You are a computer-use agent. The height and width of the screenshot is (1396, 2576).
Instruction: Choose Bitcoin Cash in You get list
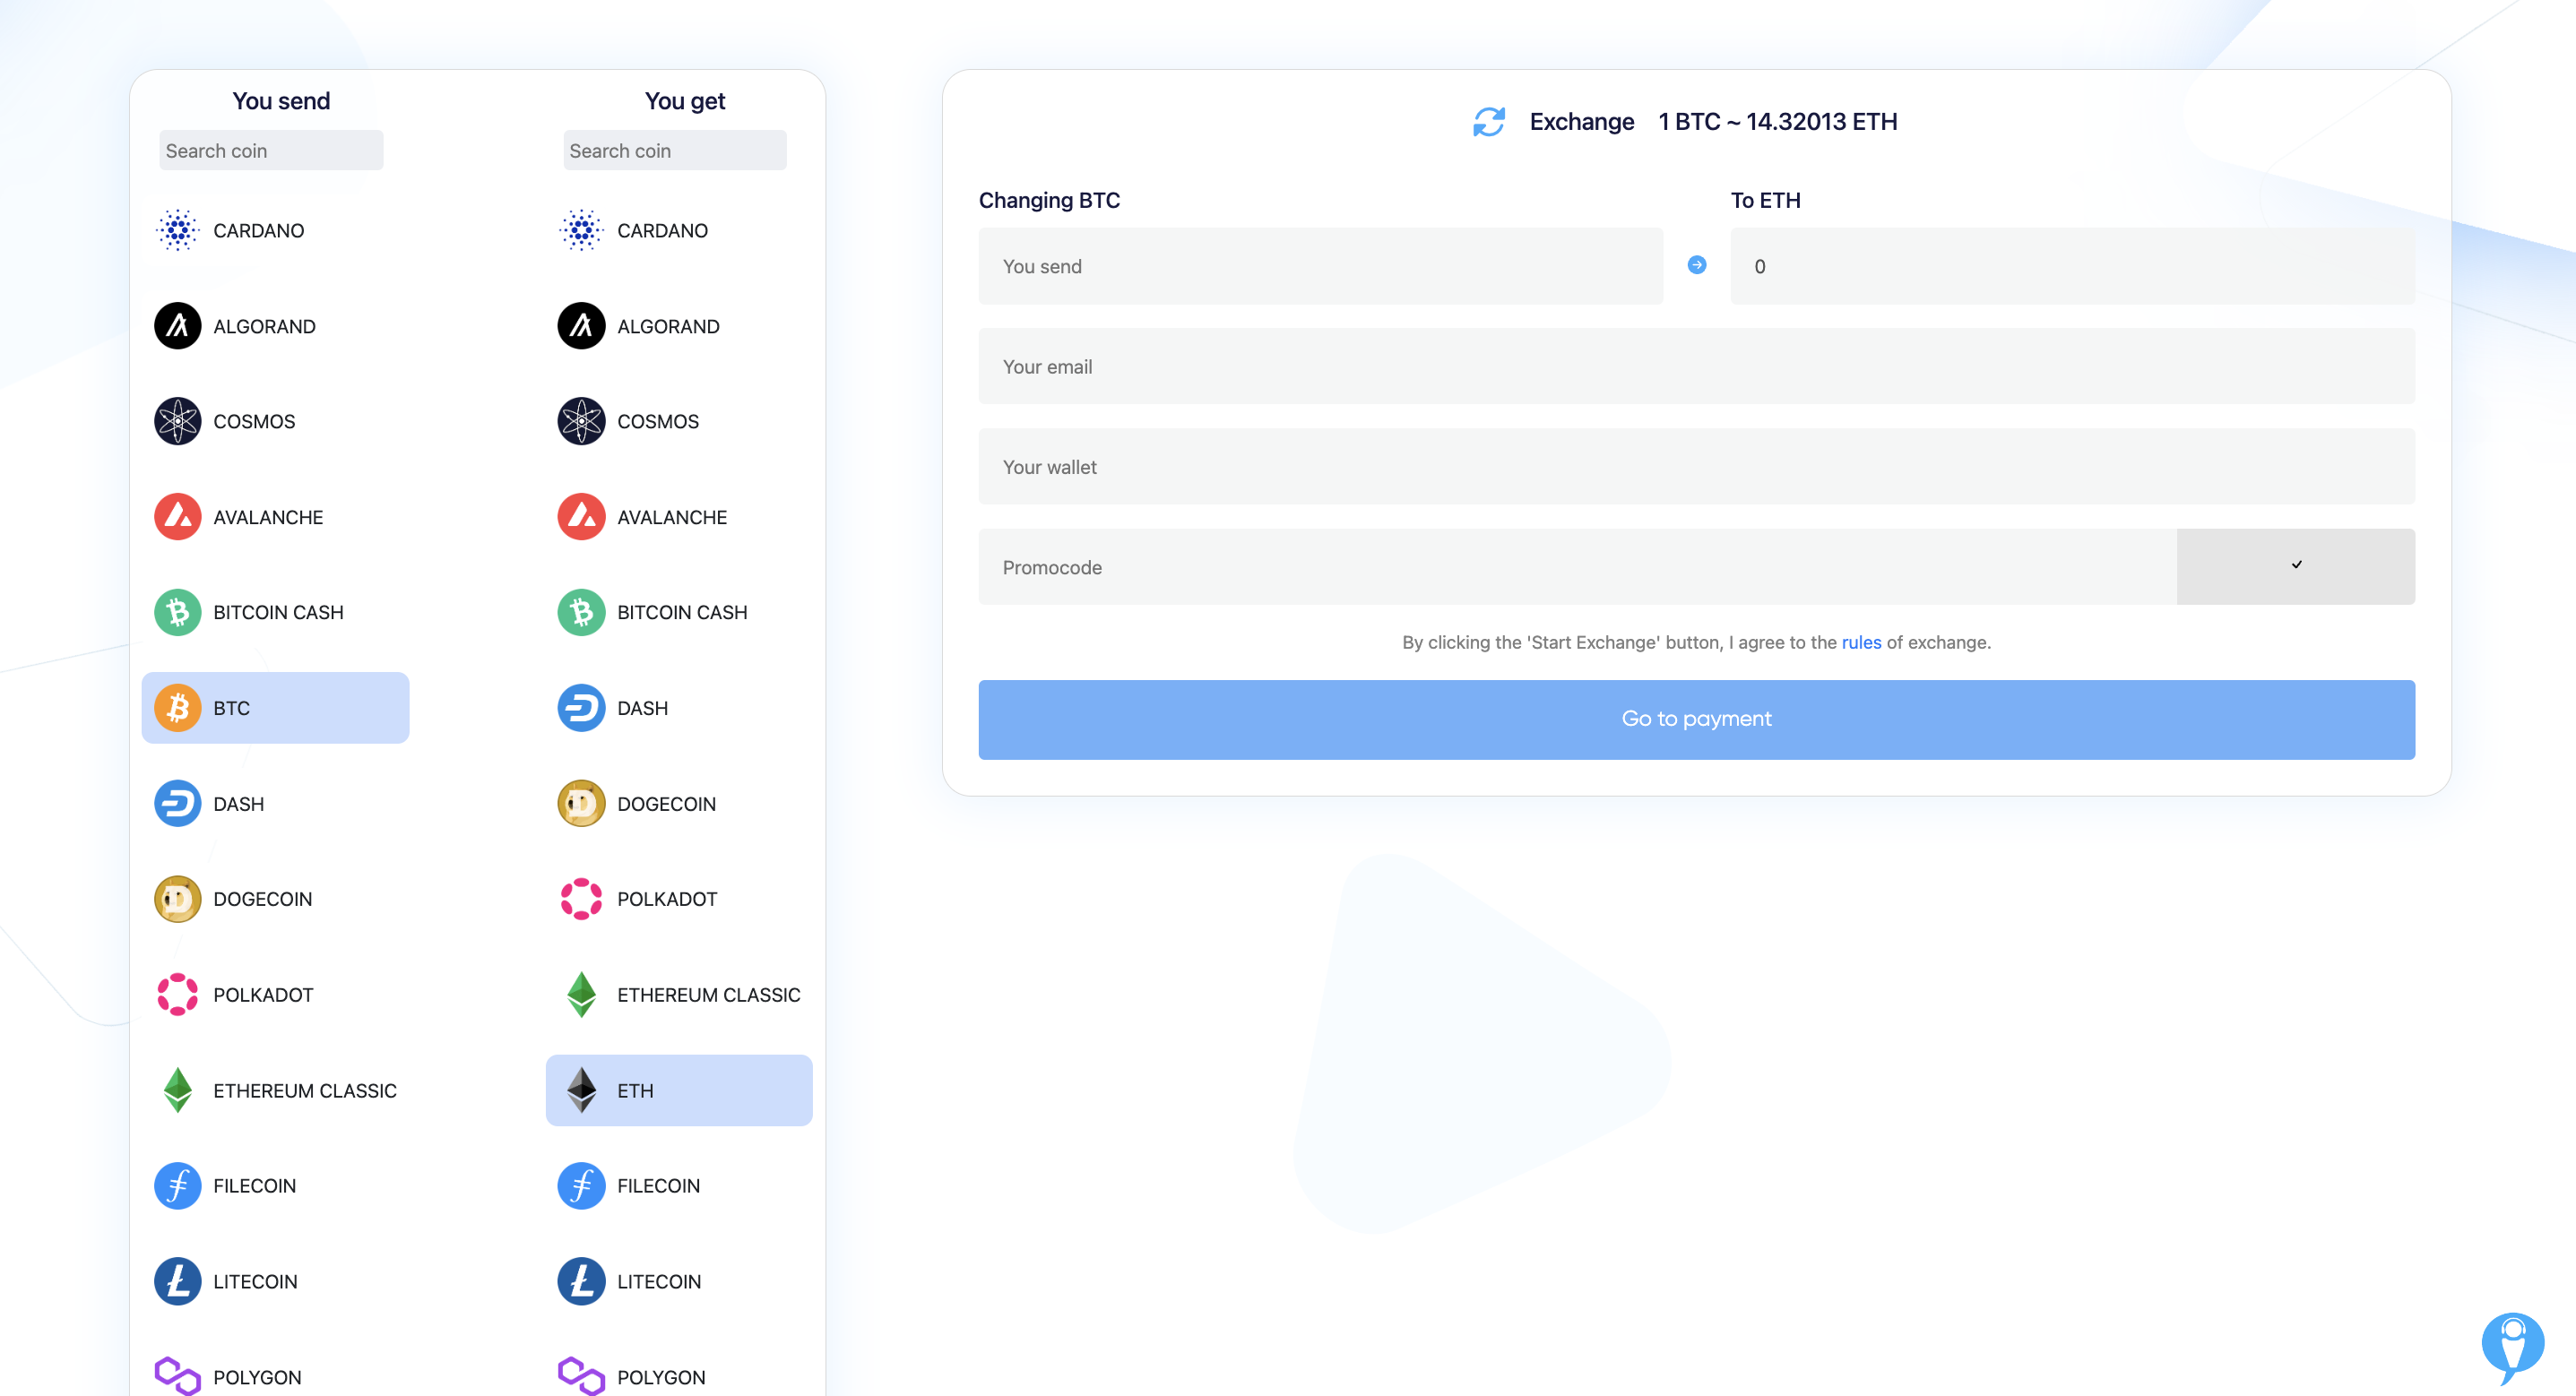681,612
